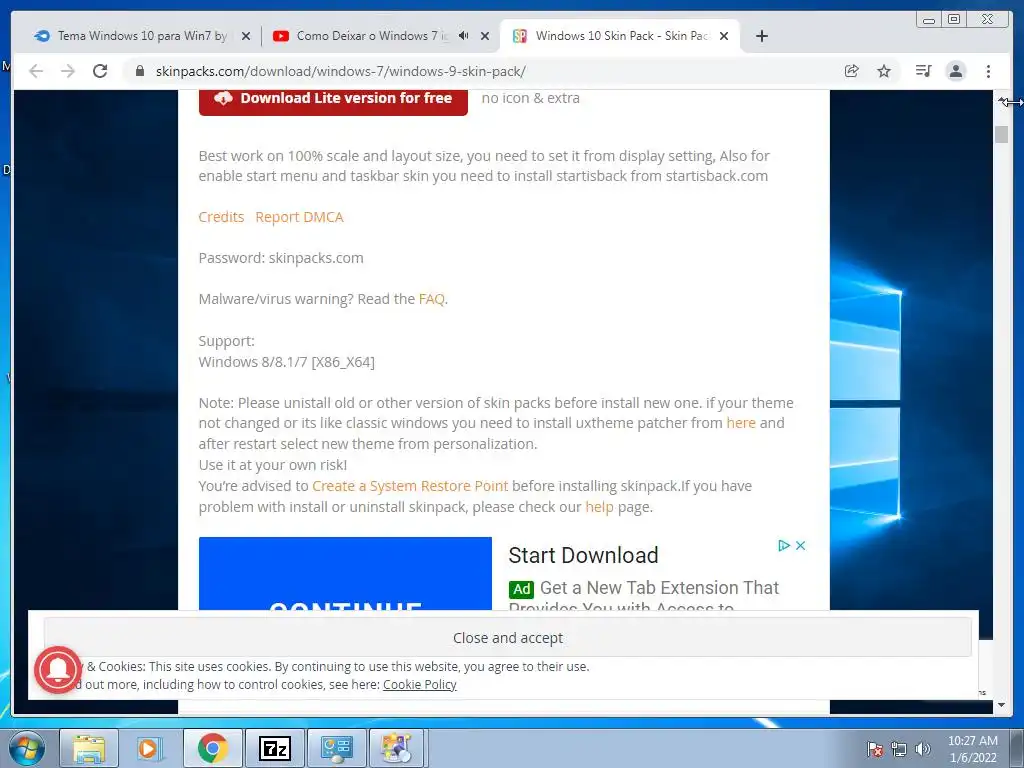Open the Control Panel taskbar item
The height and width of the screenshot is (768, 1024).
[336, 748]
